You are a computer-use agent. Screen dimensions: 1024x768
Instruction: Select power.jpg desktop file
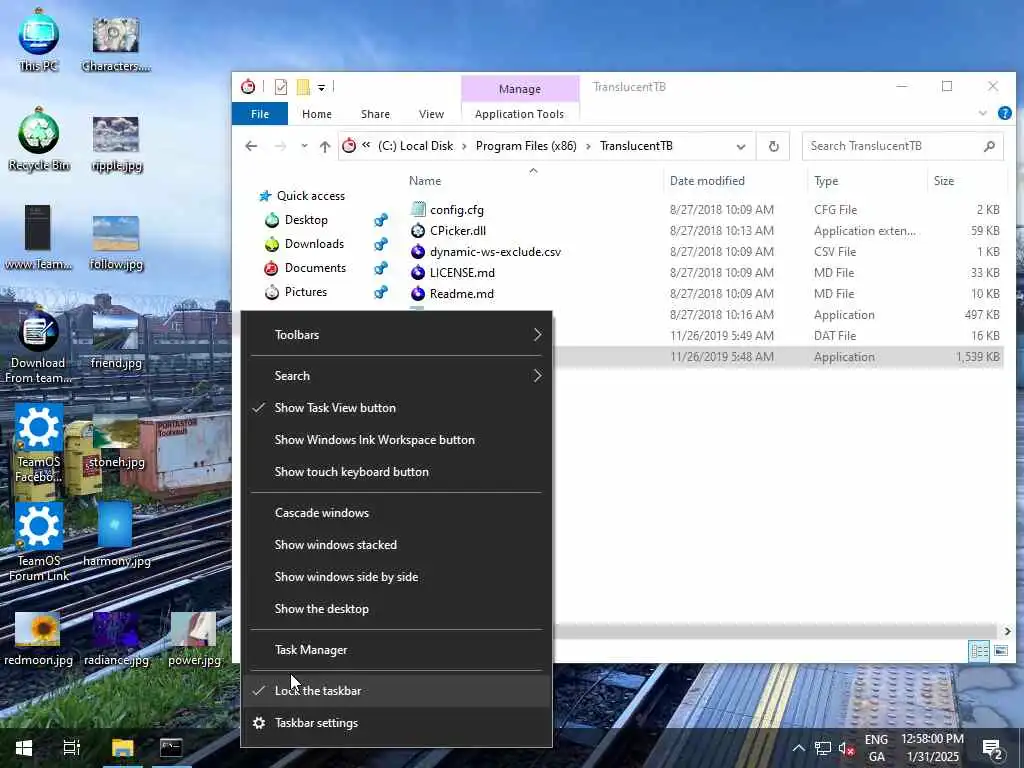[x=194, y=639]
